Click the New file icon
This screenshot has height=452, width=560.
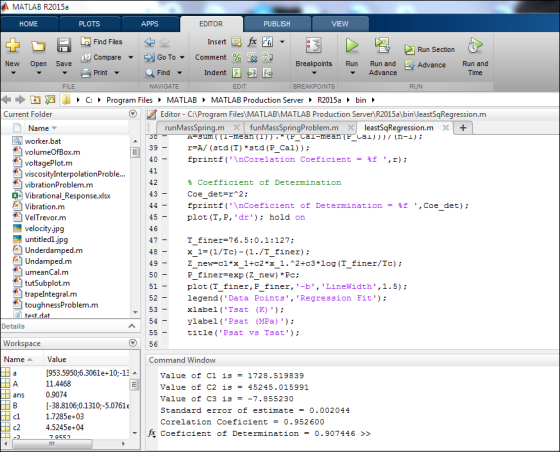coord(12,46)
